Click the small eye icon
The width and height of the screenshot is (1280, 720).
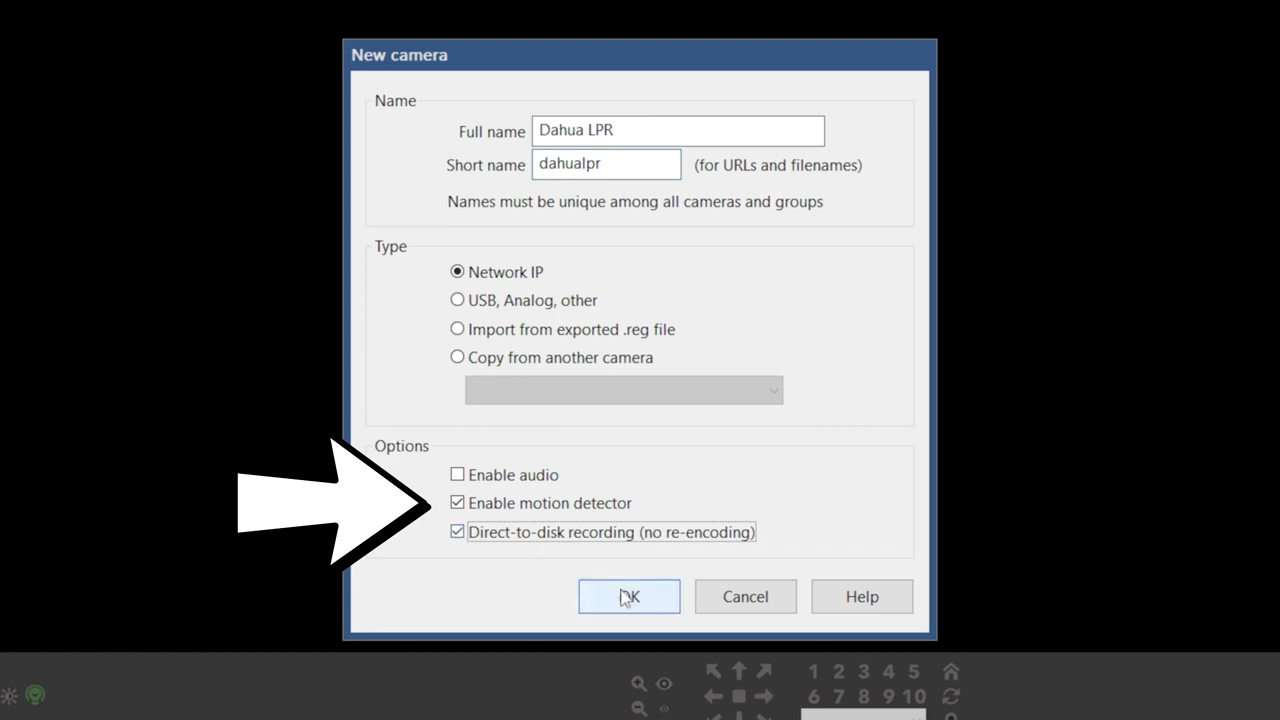point(664,709)
